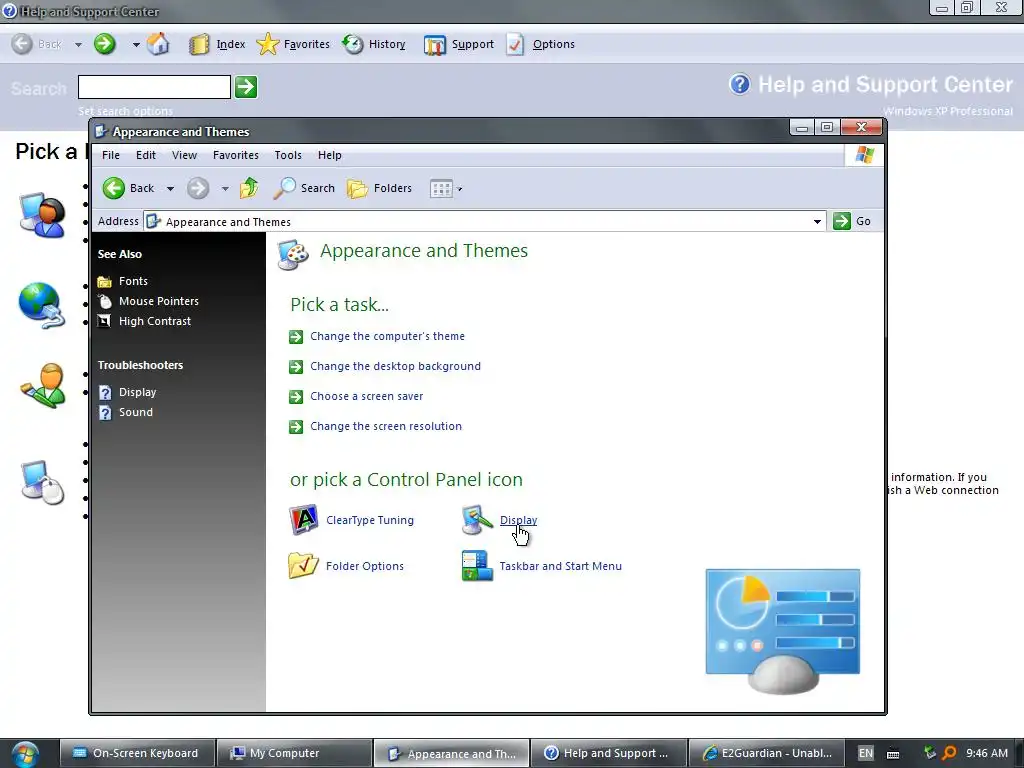Open the Folder Options icon
1024x768 pixels.
coord(347,566)
